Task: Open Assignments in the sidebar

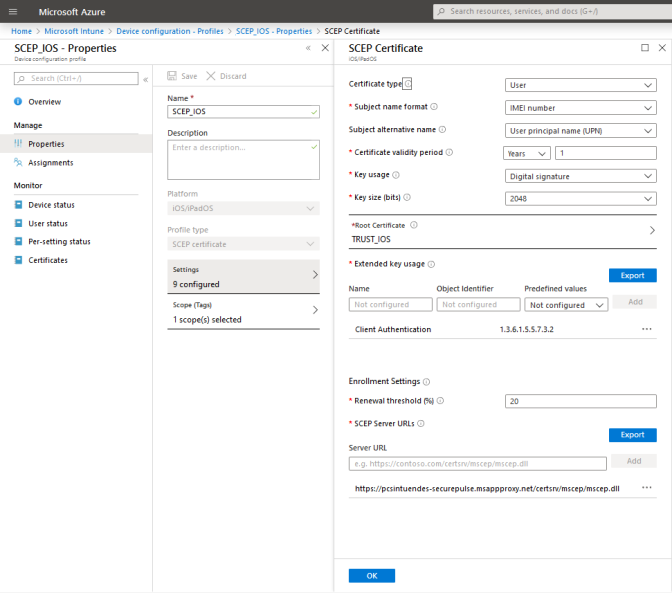Action: tap(51, 162)
